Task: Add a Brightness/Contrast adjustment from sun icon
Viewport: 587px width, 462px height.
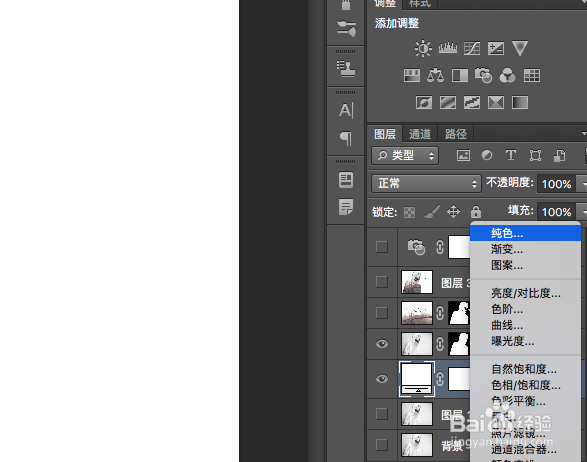Action: pos(423,48)
